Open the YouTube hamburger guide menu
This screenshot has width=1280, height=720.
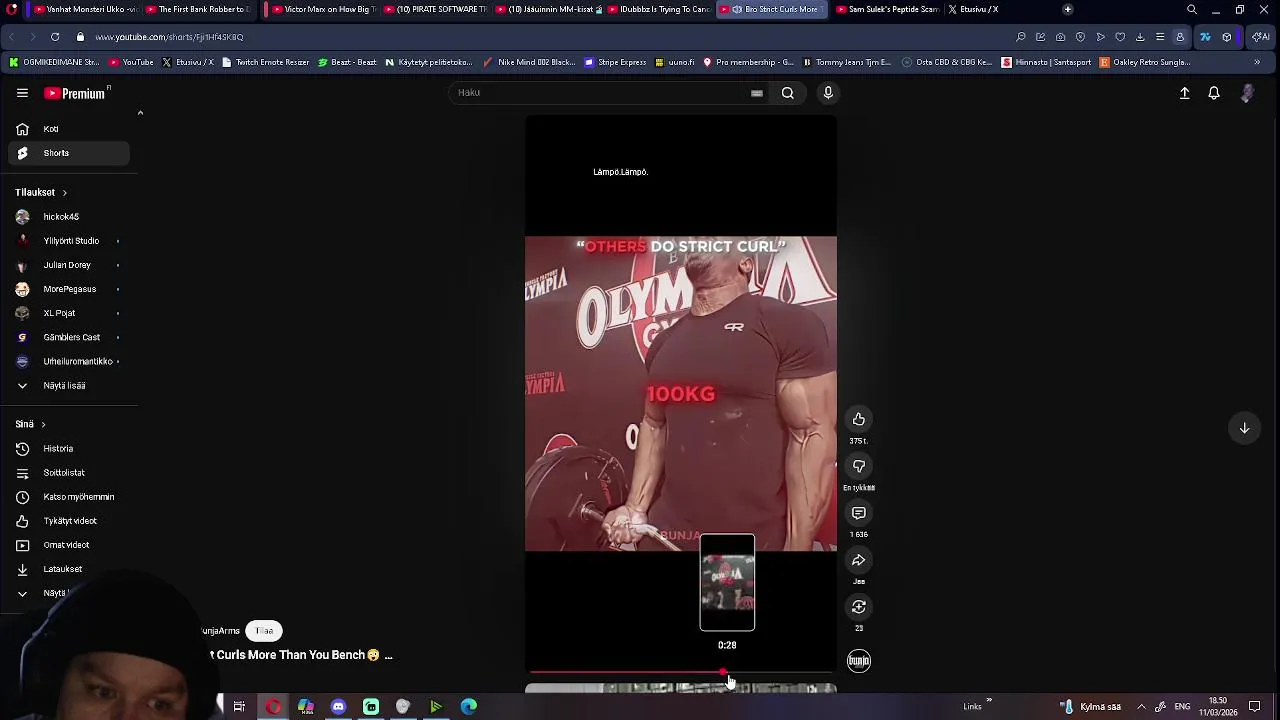click(x=22, y=93)
